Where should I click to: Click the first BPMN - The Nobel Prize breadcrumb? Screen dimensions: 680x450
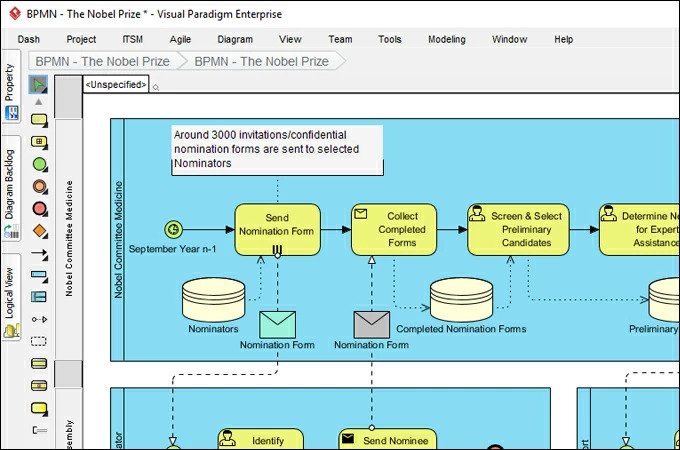pyautogui.click(x=102, y=61)
